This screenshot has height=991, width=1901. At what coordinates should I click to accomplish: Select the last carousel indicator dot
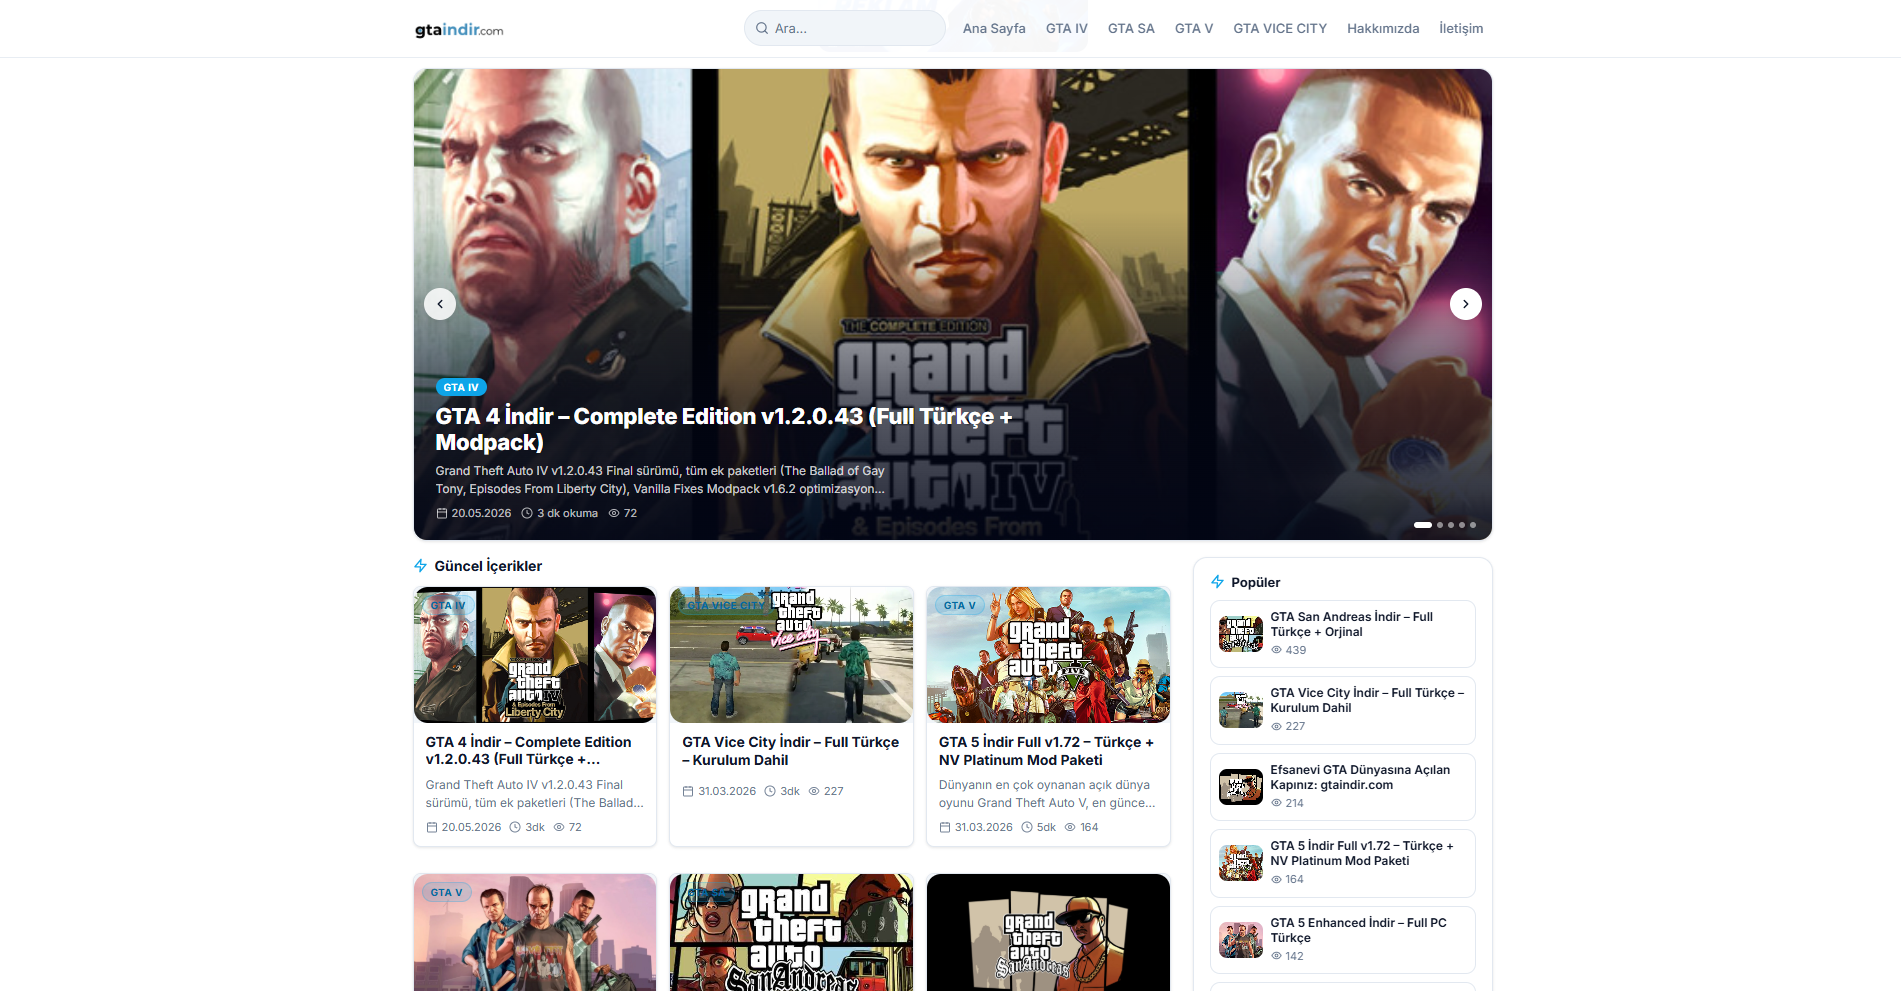[1473, 525]
